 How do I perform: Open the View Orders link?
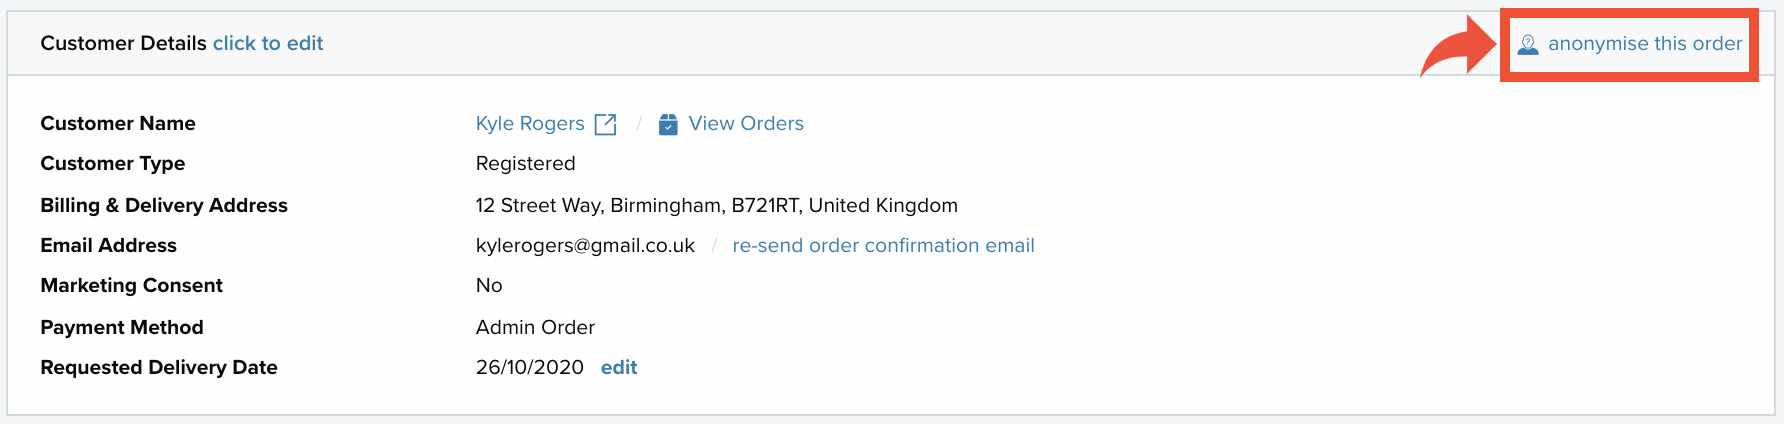pos(746,123)
